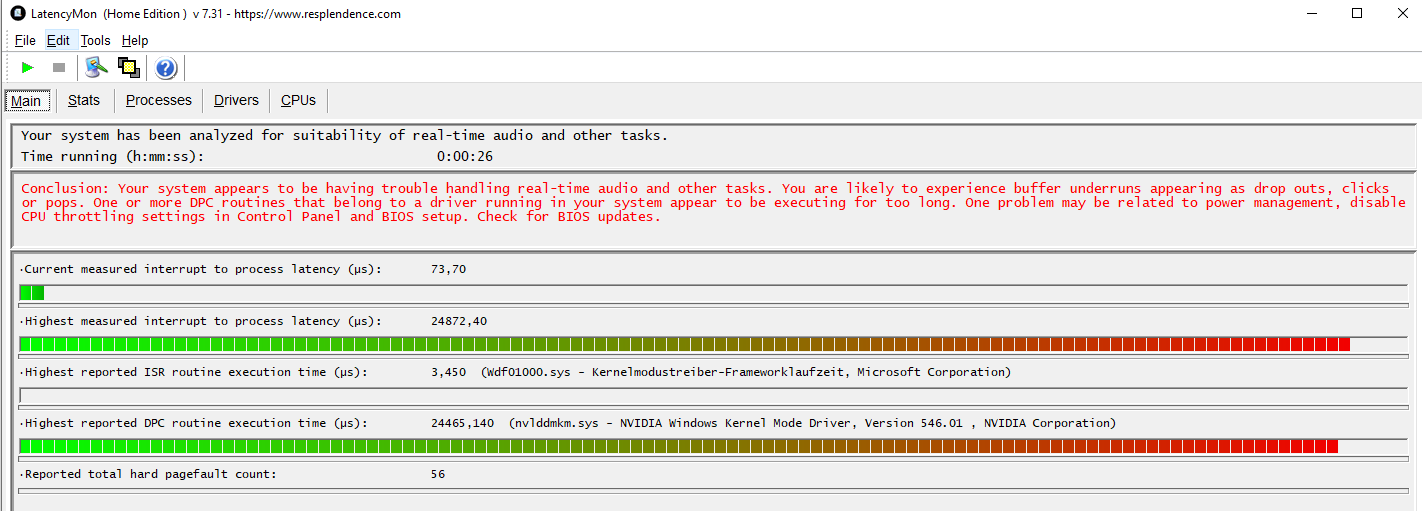
Task: Open help with the blue question mark icon
Action: pyautogui.click(x=166, y=68)
